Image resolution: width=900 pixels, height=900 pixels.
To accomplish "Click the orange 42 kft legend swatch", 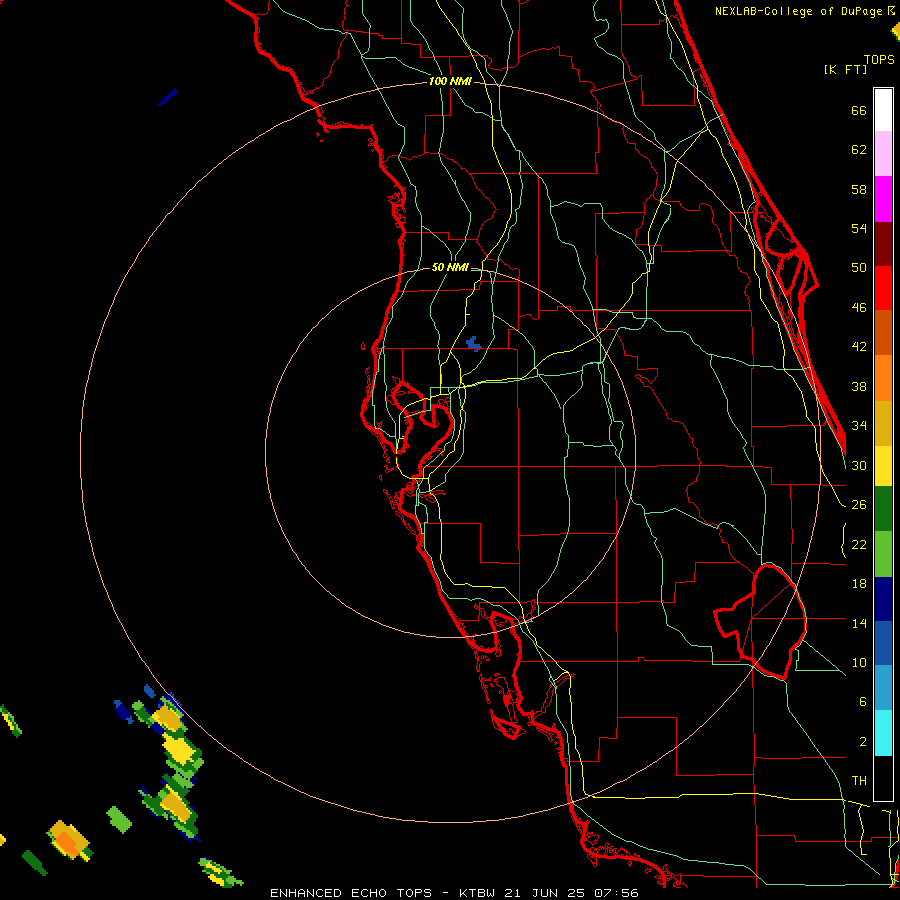I will tap(883, 378).
